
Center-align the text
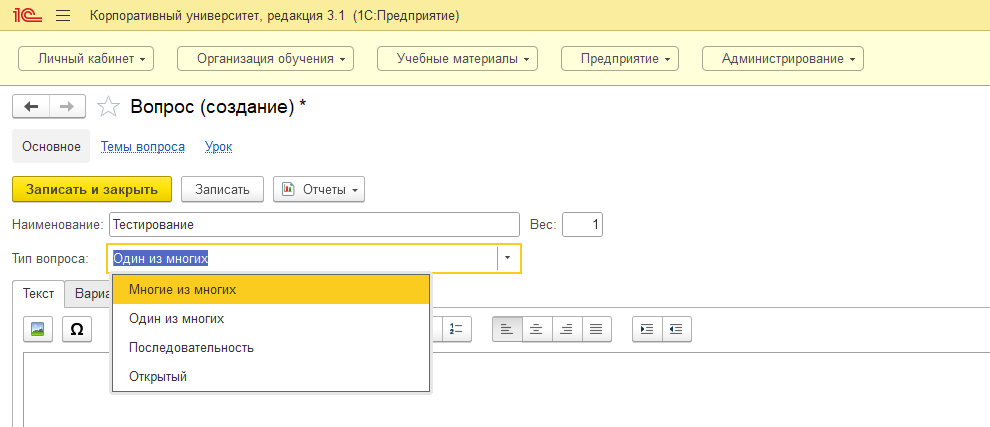tap(537, 329)
